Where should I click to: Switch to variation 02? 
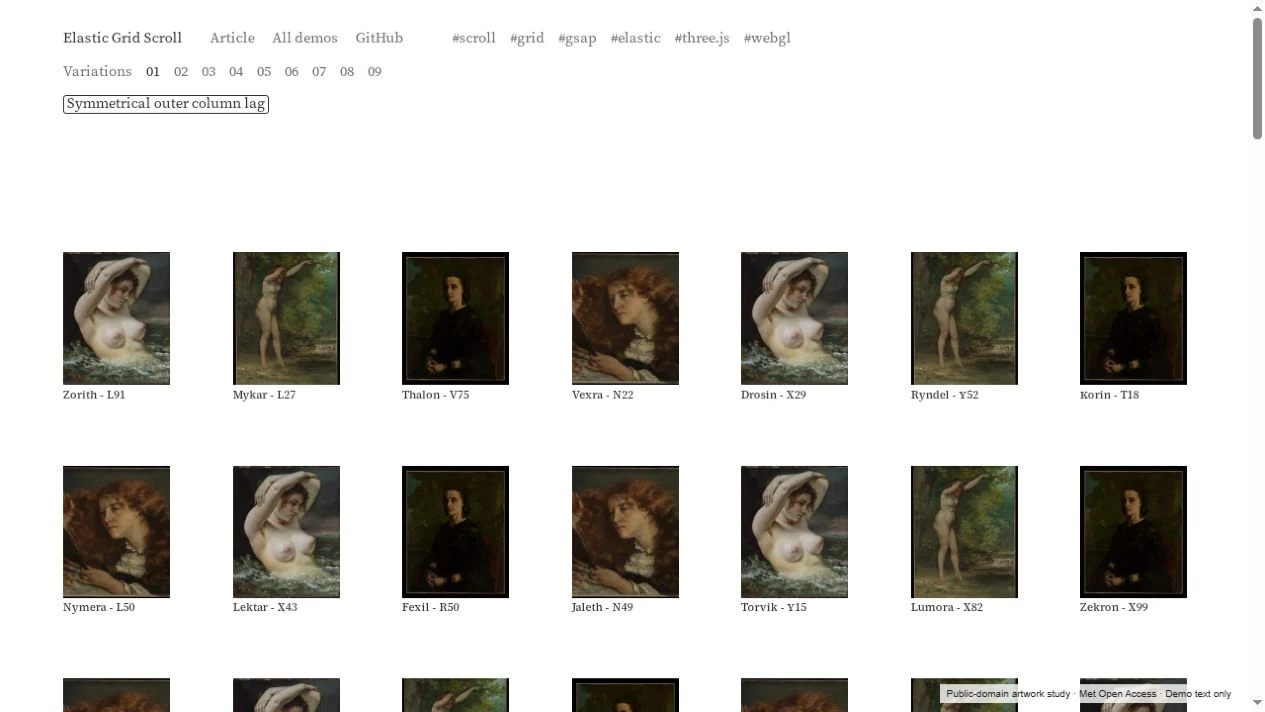click(181, 71)
